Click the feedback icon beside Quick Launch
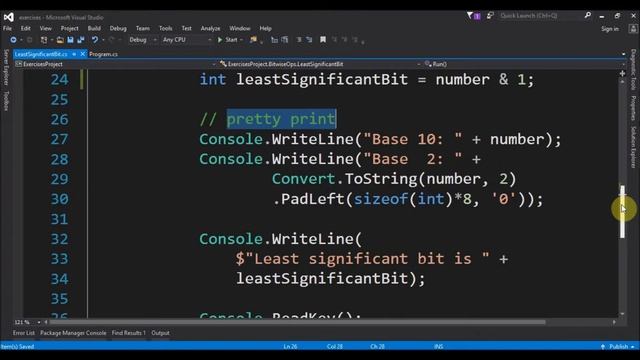Image resolution: width=640 pixels, height=360 pixels. point(490,16)
